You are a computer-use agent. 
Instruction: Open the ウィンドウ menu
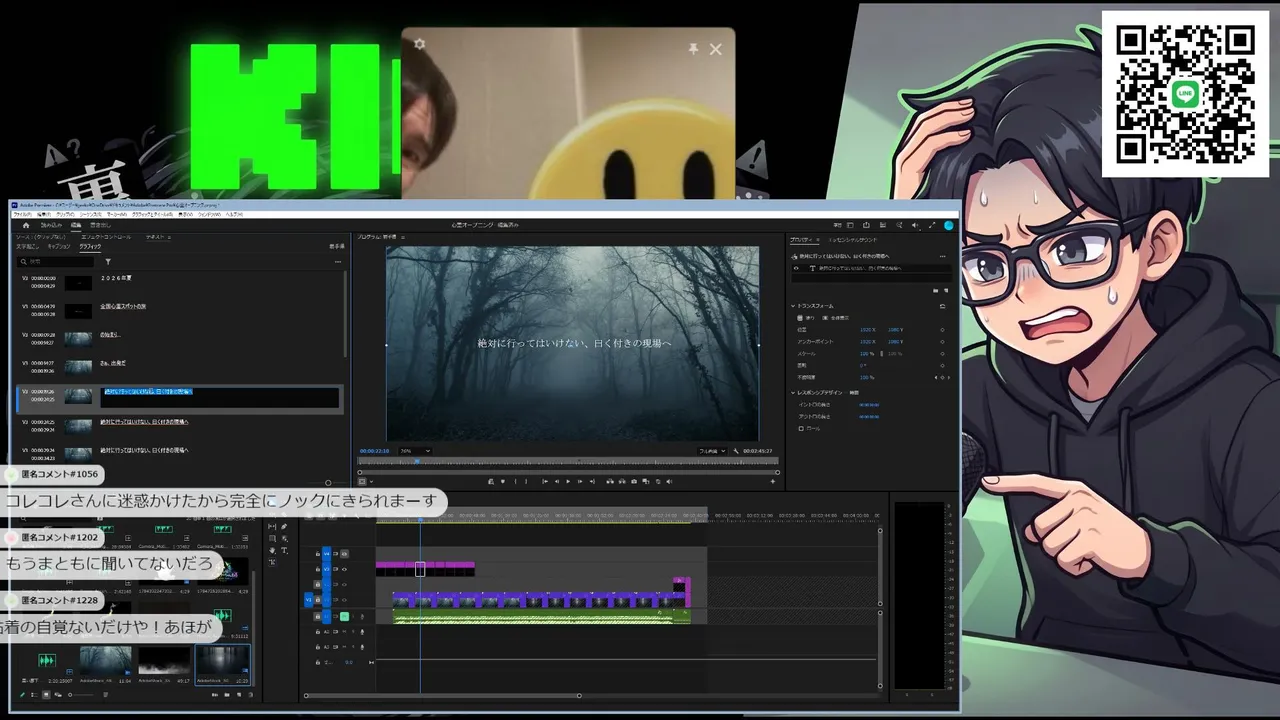(208, 214)
